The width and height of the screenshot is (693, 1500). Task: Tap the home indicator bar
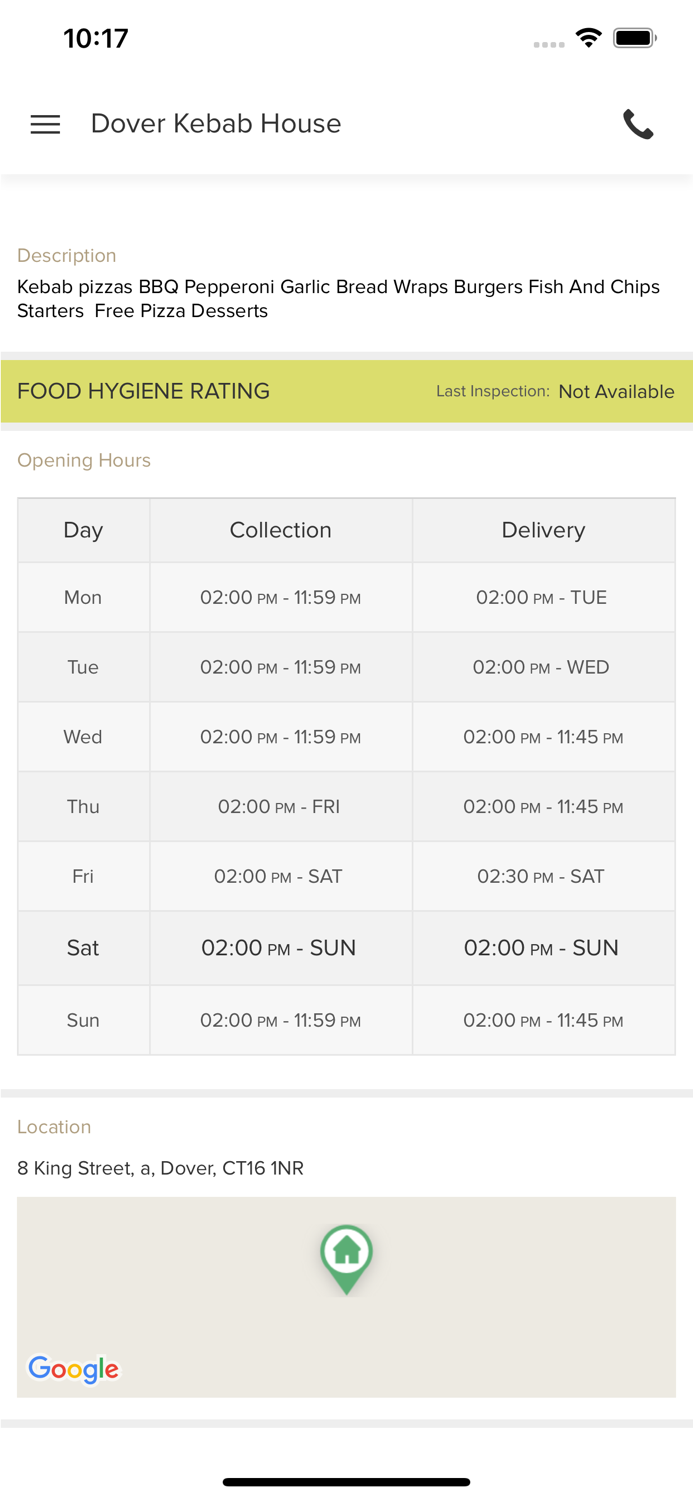(x=346, y=1482)
